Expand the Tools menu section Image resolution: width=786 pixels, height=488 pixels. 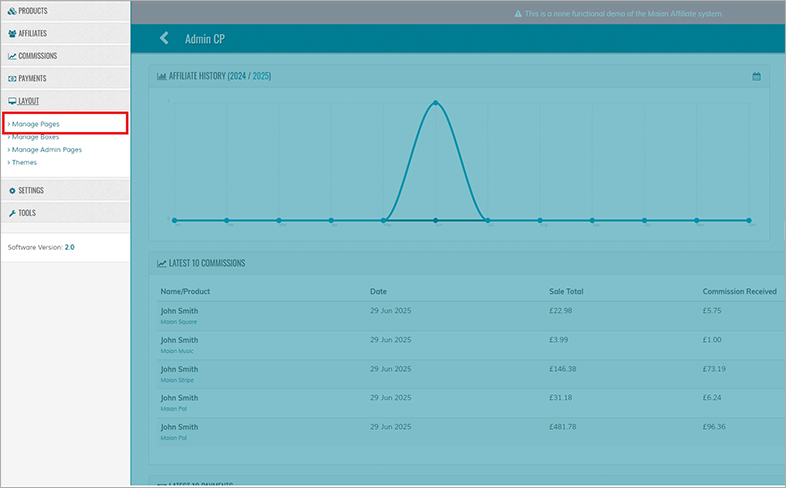coord(27,213)
